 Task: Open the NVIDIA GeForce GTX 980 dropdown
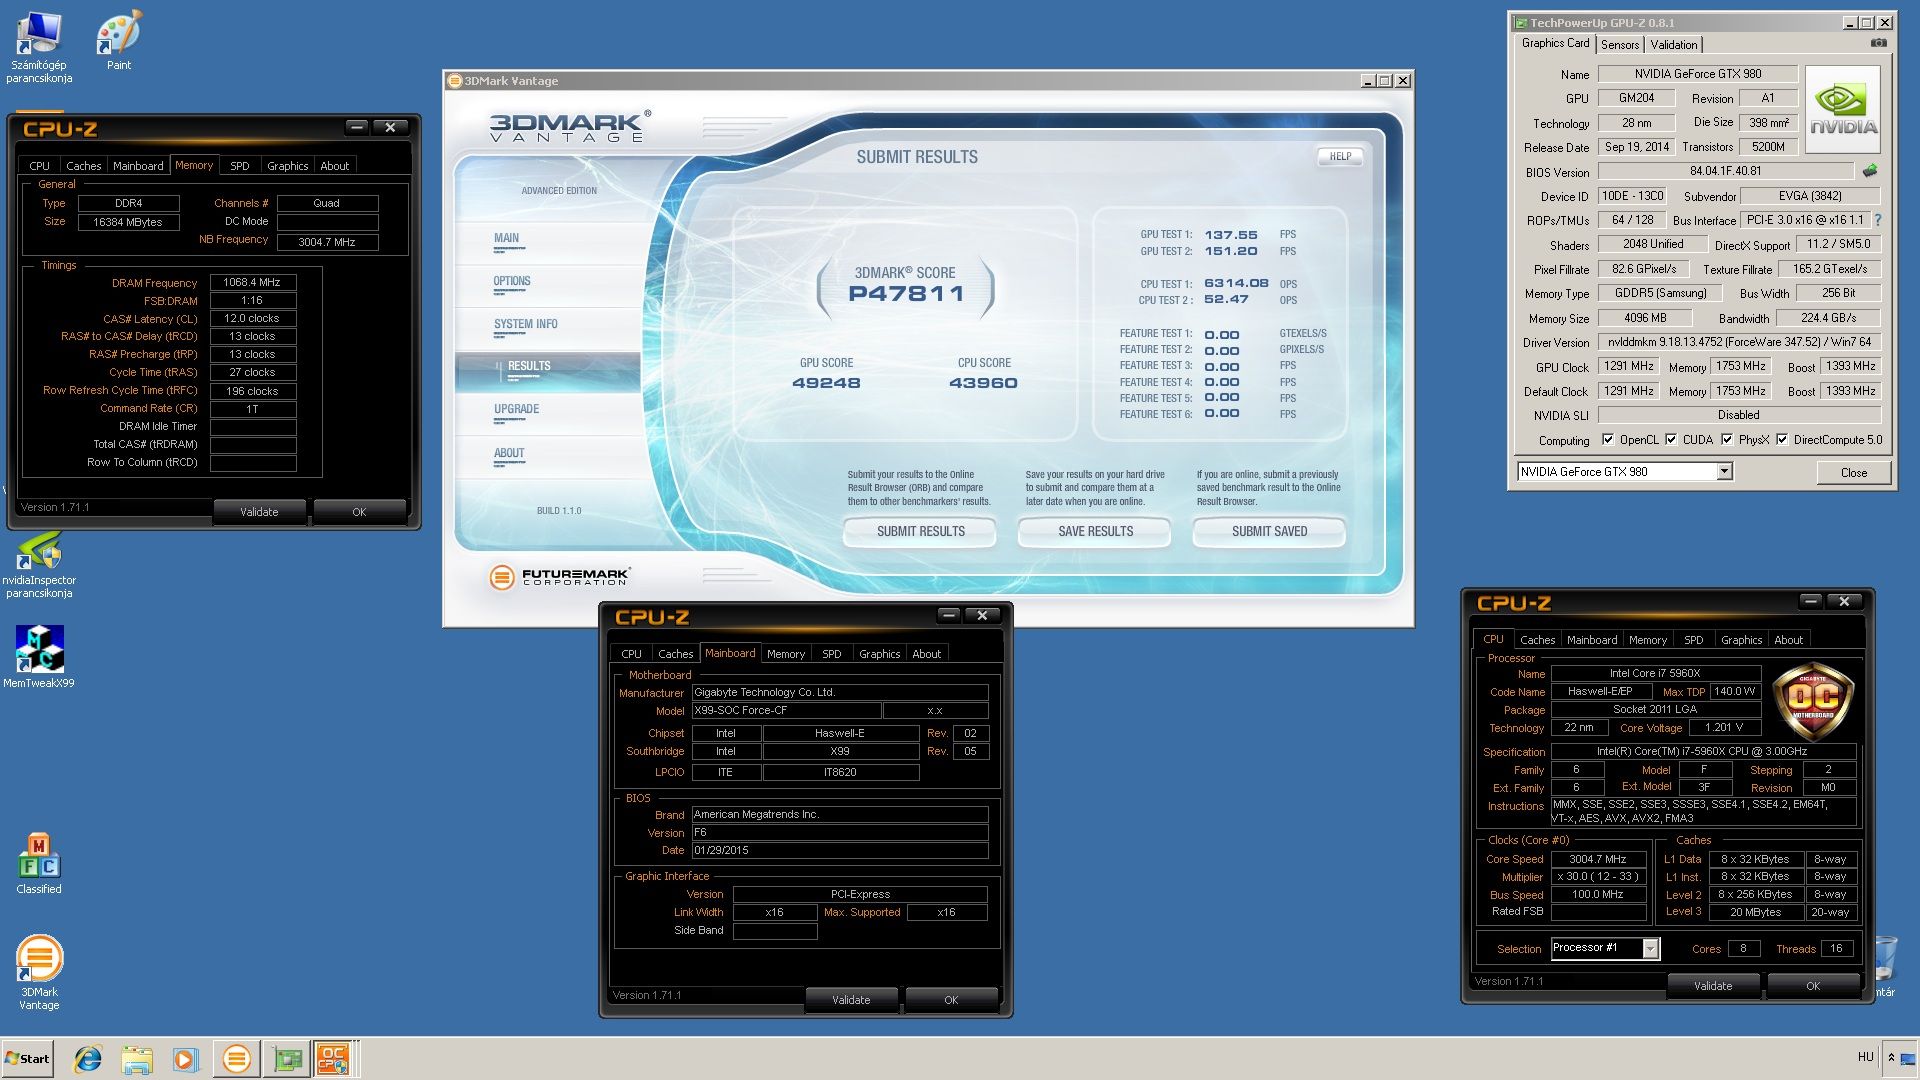tap(1724, 472)
